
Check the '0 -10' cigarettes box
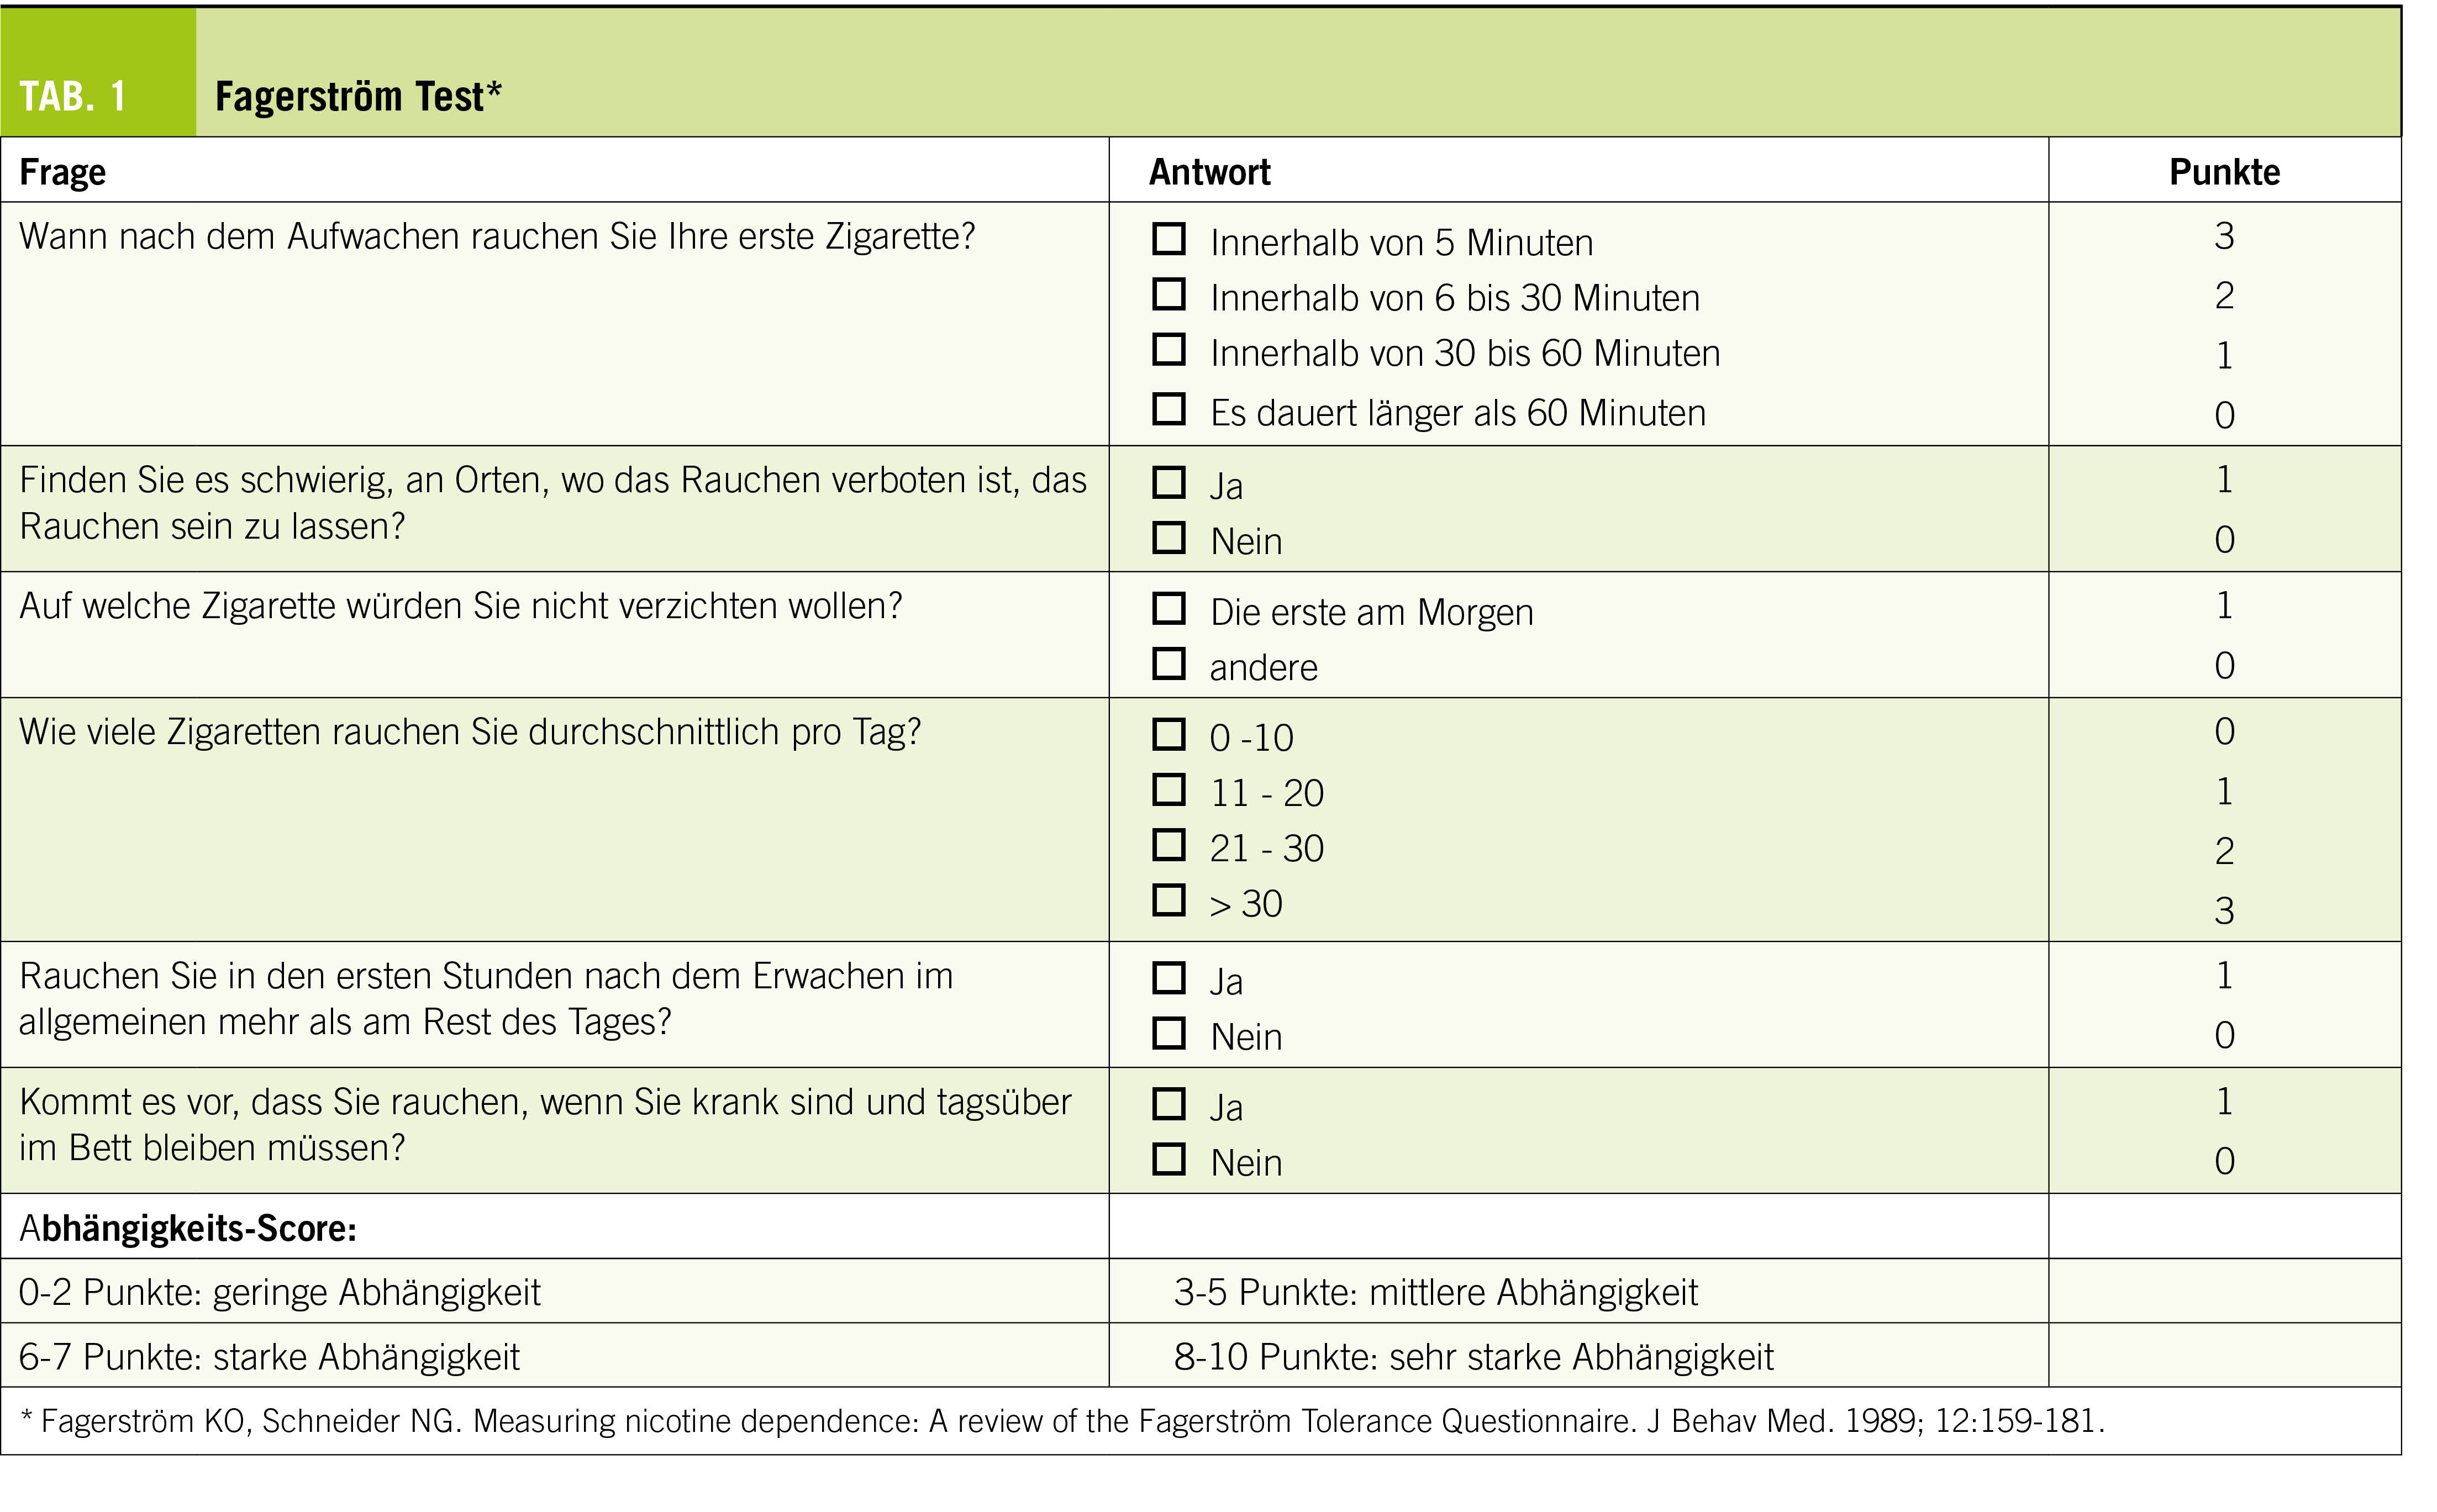click(1168, 734)
